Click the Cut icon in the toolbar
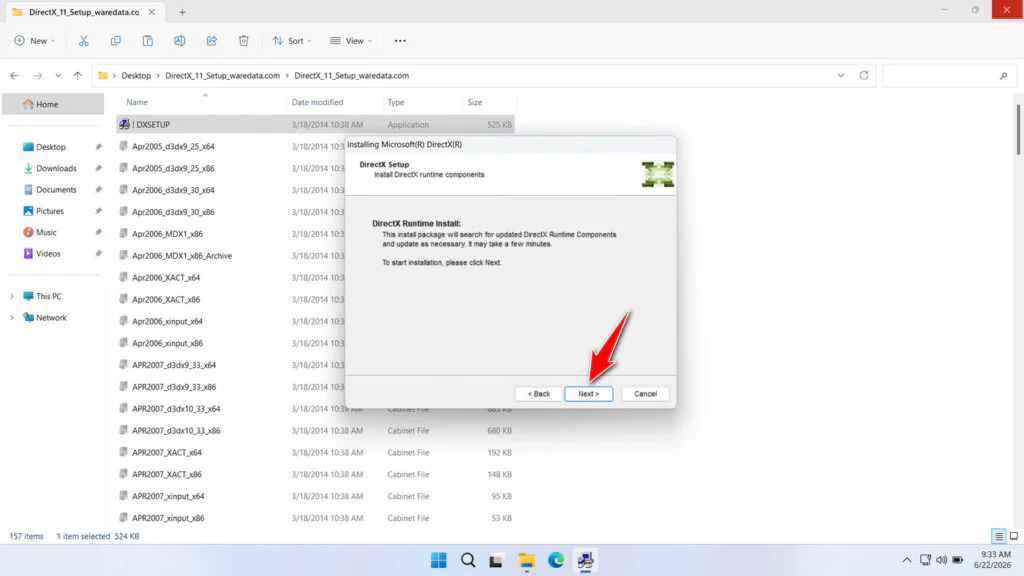1024x576 pixels. [x=84, y=40]
